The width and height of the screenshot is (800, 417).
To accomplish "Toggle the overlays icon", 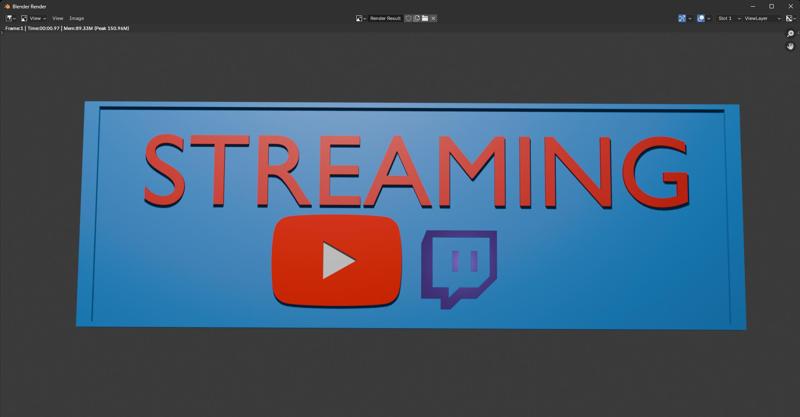I will coord(701,18).
